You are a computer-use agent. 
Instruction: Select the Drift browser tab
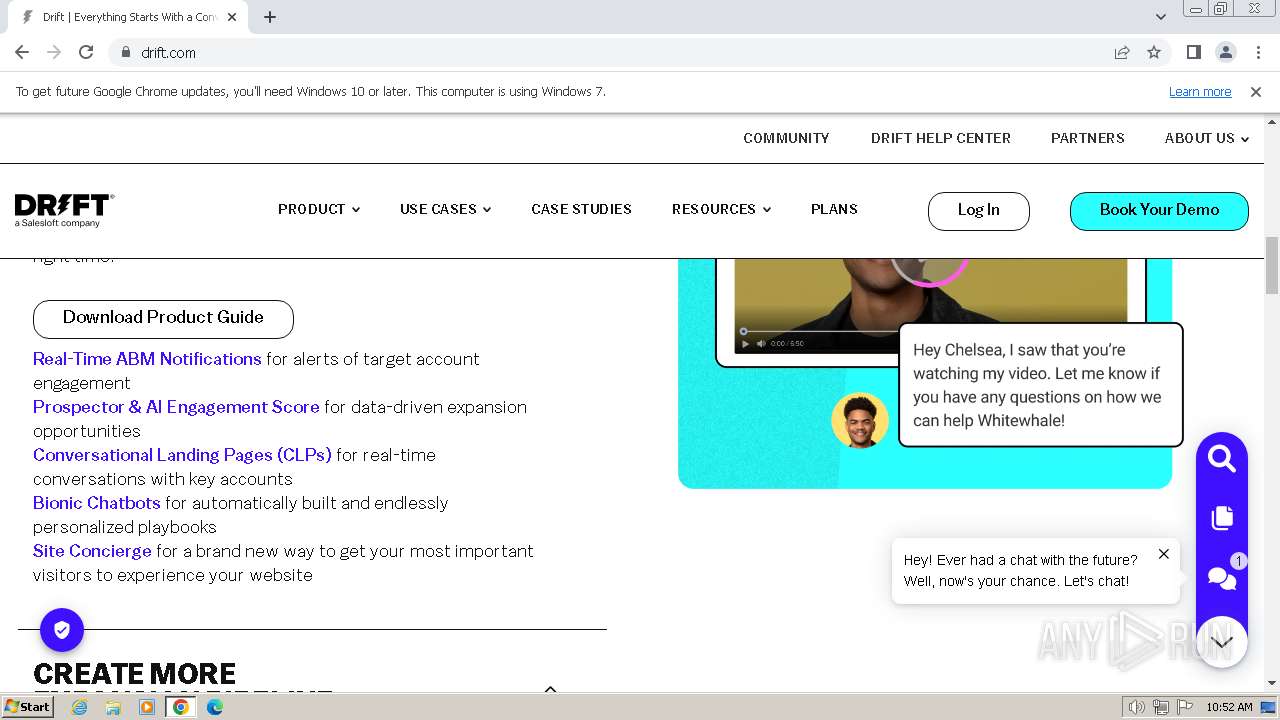click(x=130, y=17)
